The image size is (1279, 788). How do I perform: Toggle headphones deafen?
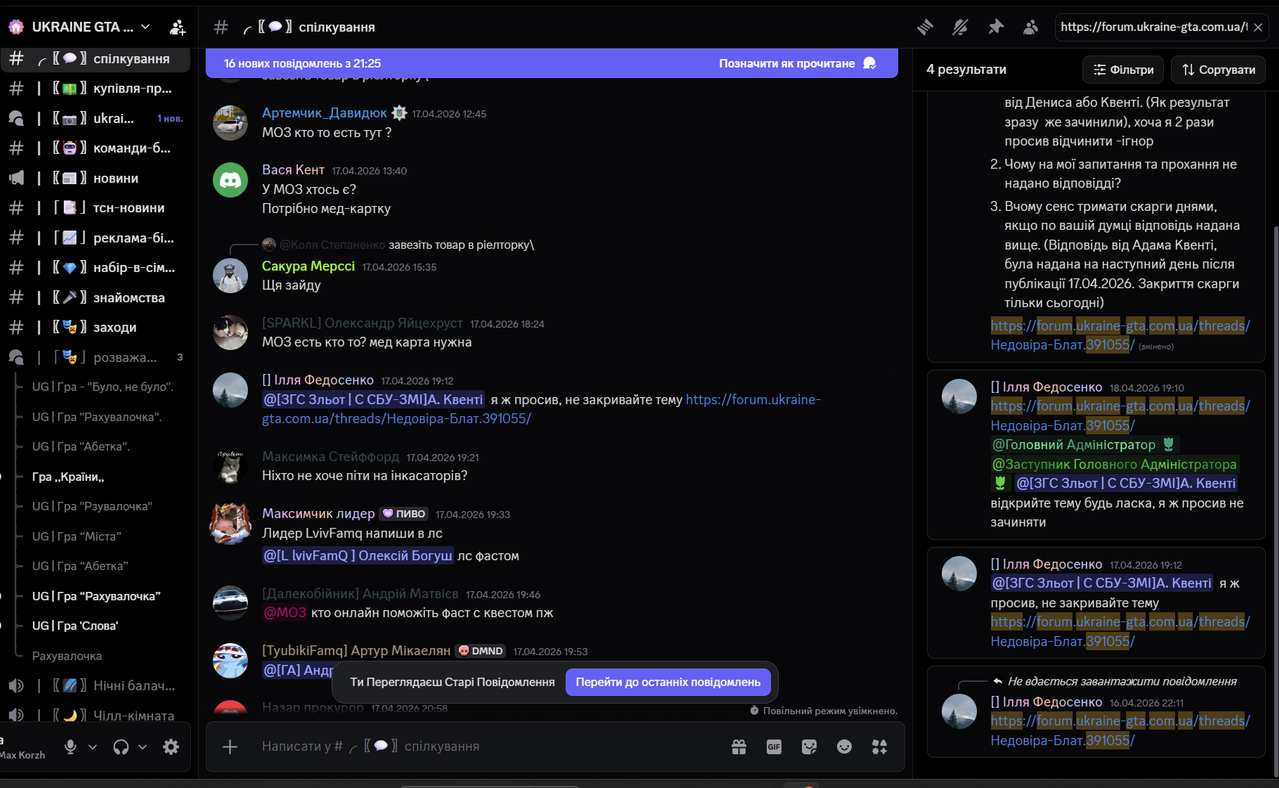pyautogui.click(x=121, y=746)
